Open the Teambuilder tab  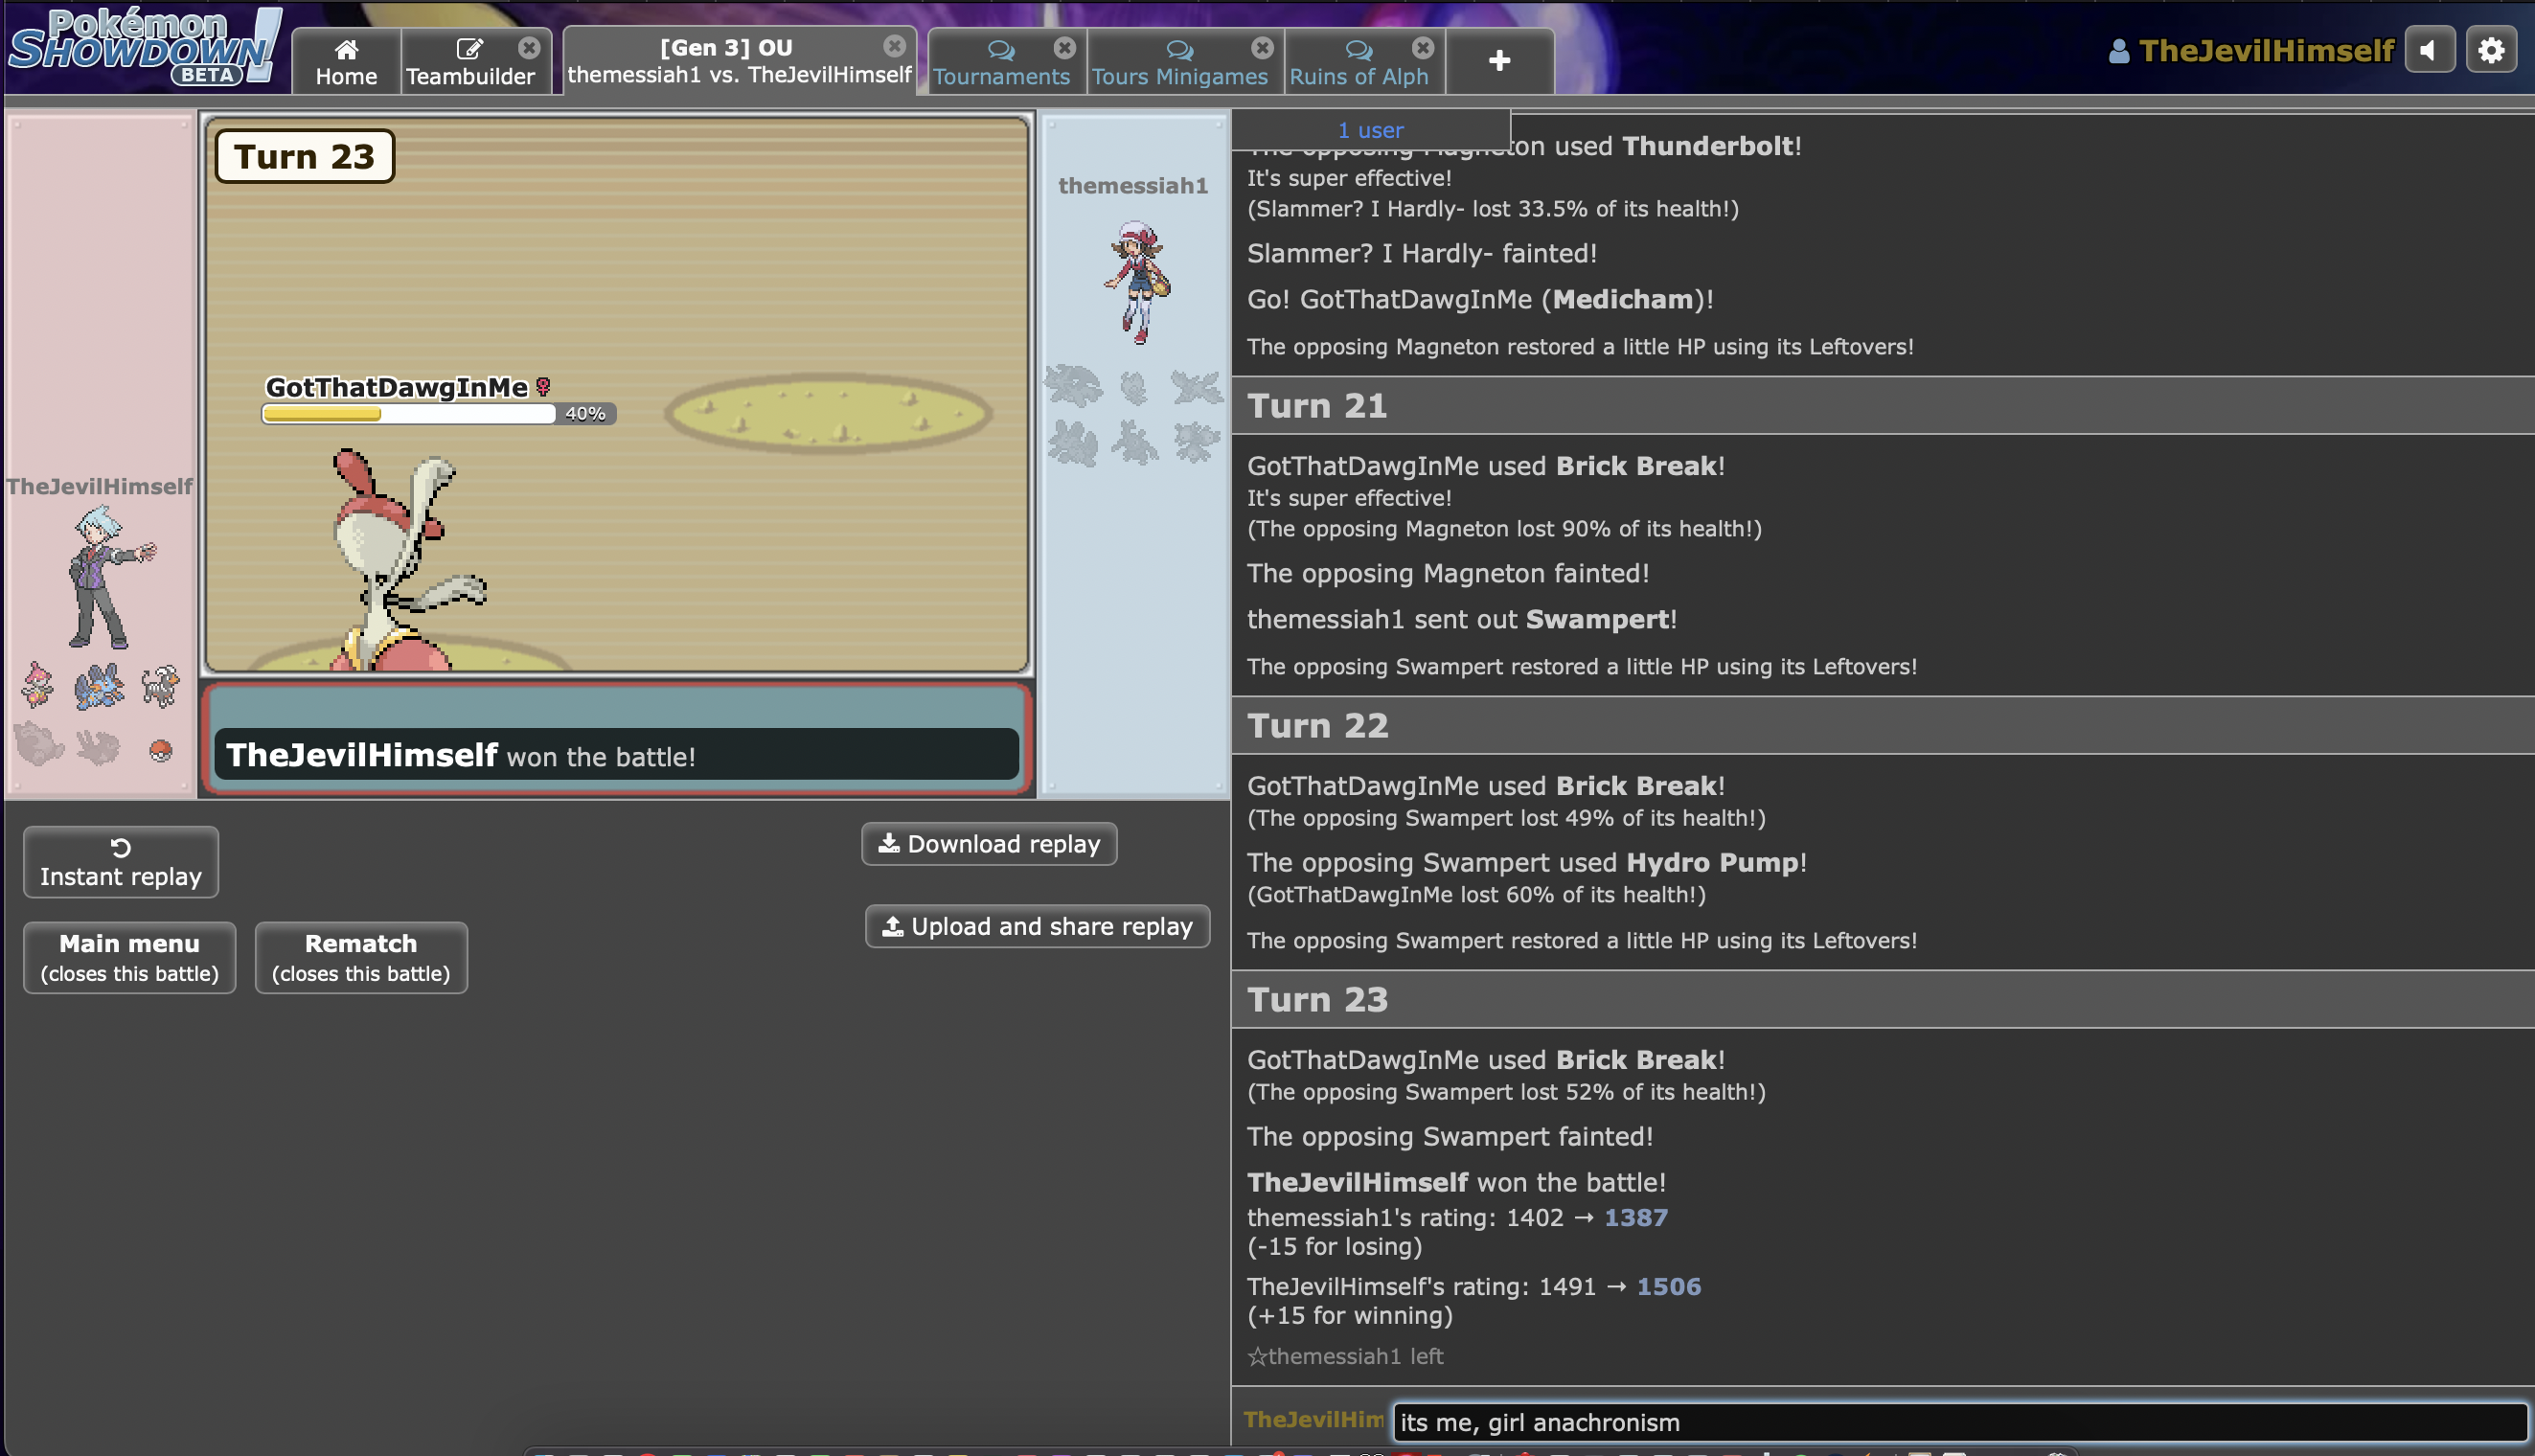[469, 62]
